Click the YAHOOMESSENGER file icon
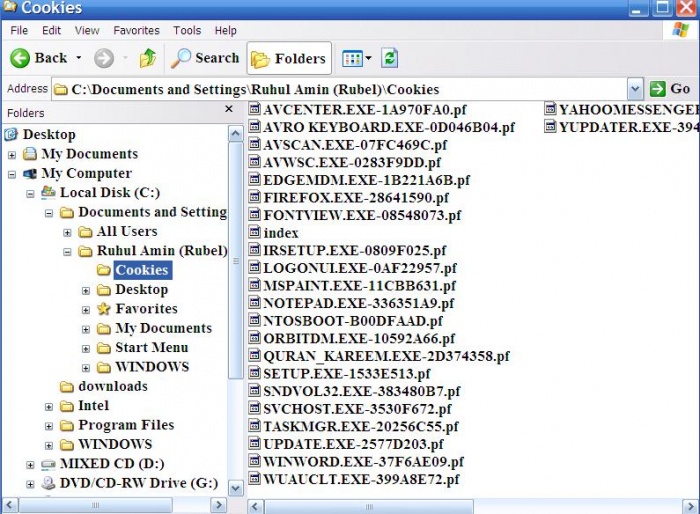This screenshot has width=700, height=514. [x=550, y=109]
